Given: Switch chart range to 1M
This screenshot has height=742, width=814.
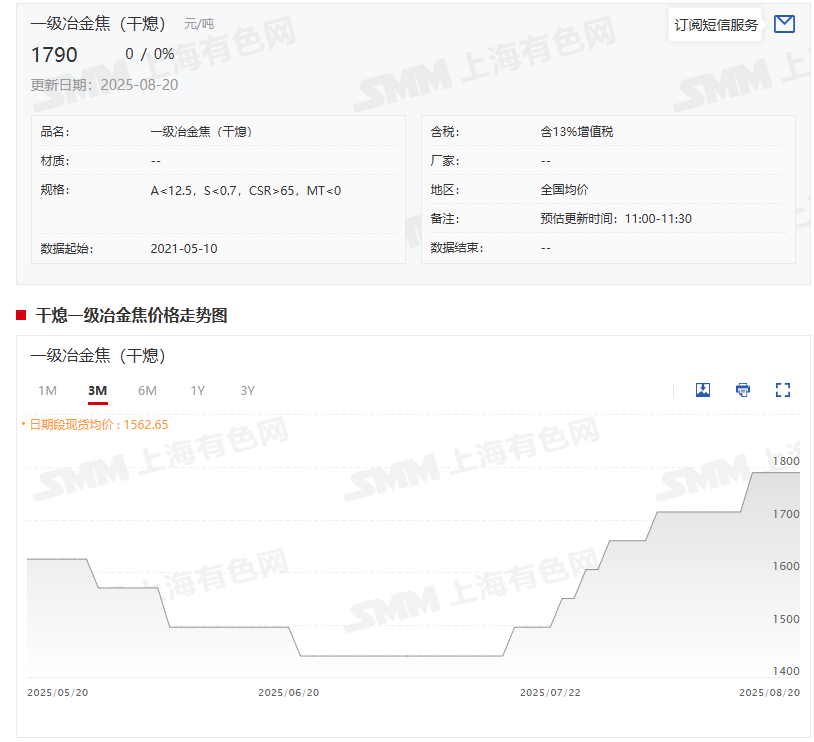Looking at the screenshot, I should click(47, 391).
